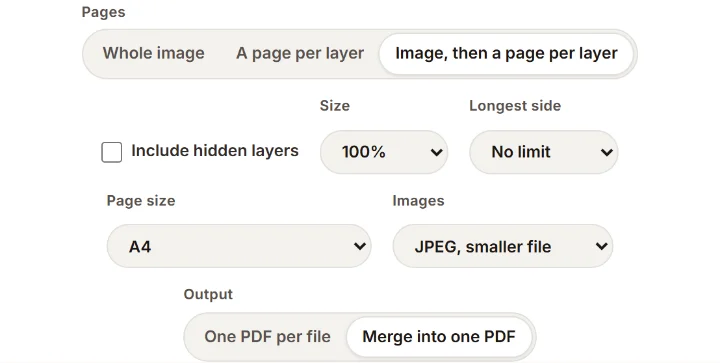Screen dimensions: 720x363
Task: Click the chevron on JPEG, smaller file dropdown
Action: [x=602, y=246]
